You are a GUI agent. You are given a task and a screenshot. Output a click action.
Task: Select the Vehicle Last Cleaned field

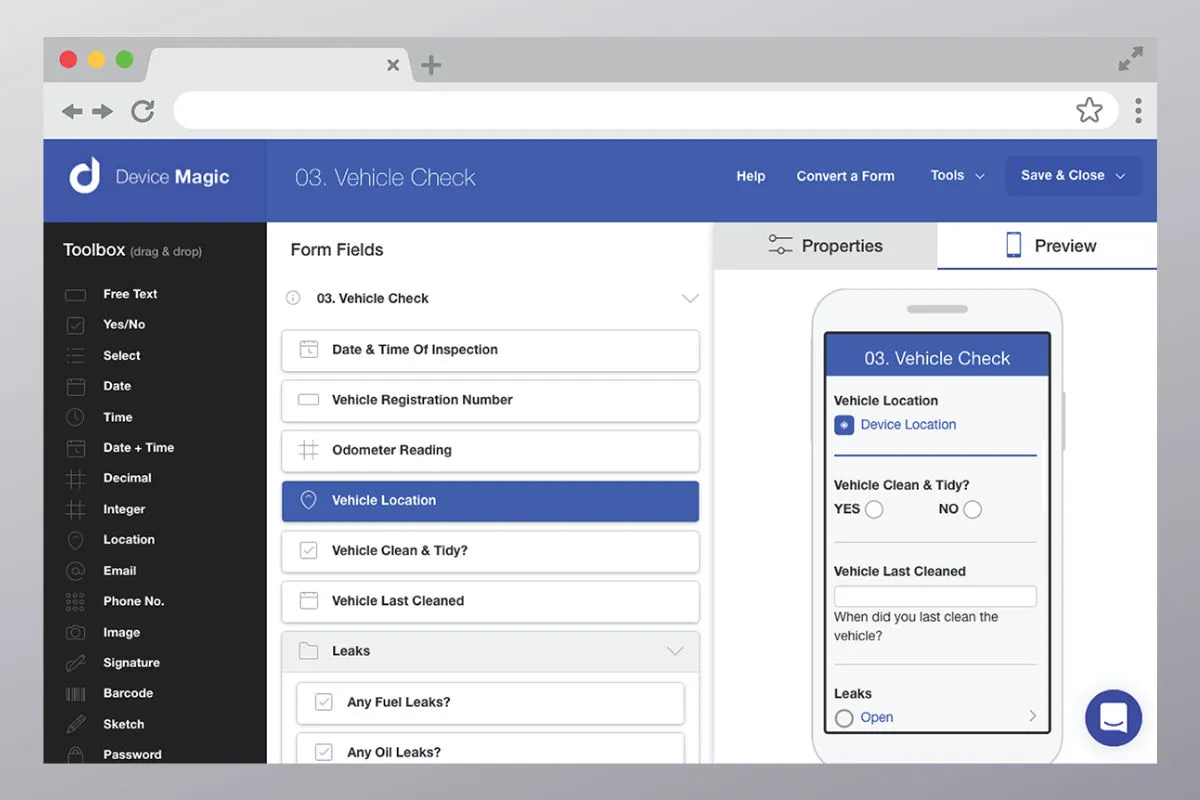coord(490,601)
